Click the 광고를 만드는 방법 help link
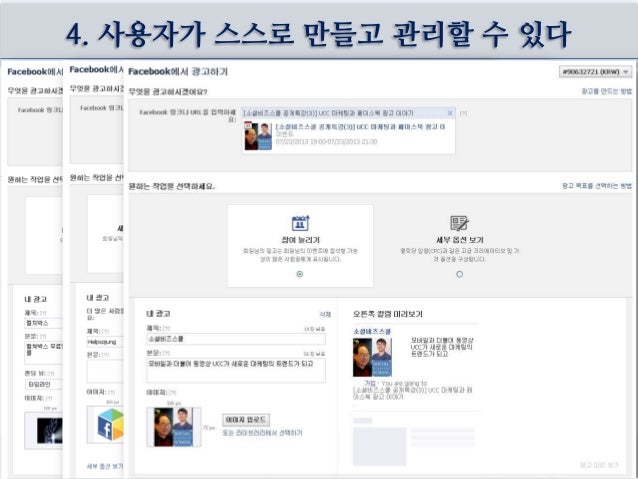Viewport: 638px width, 479px height. point(607,91)
